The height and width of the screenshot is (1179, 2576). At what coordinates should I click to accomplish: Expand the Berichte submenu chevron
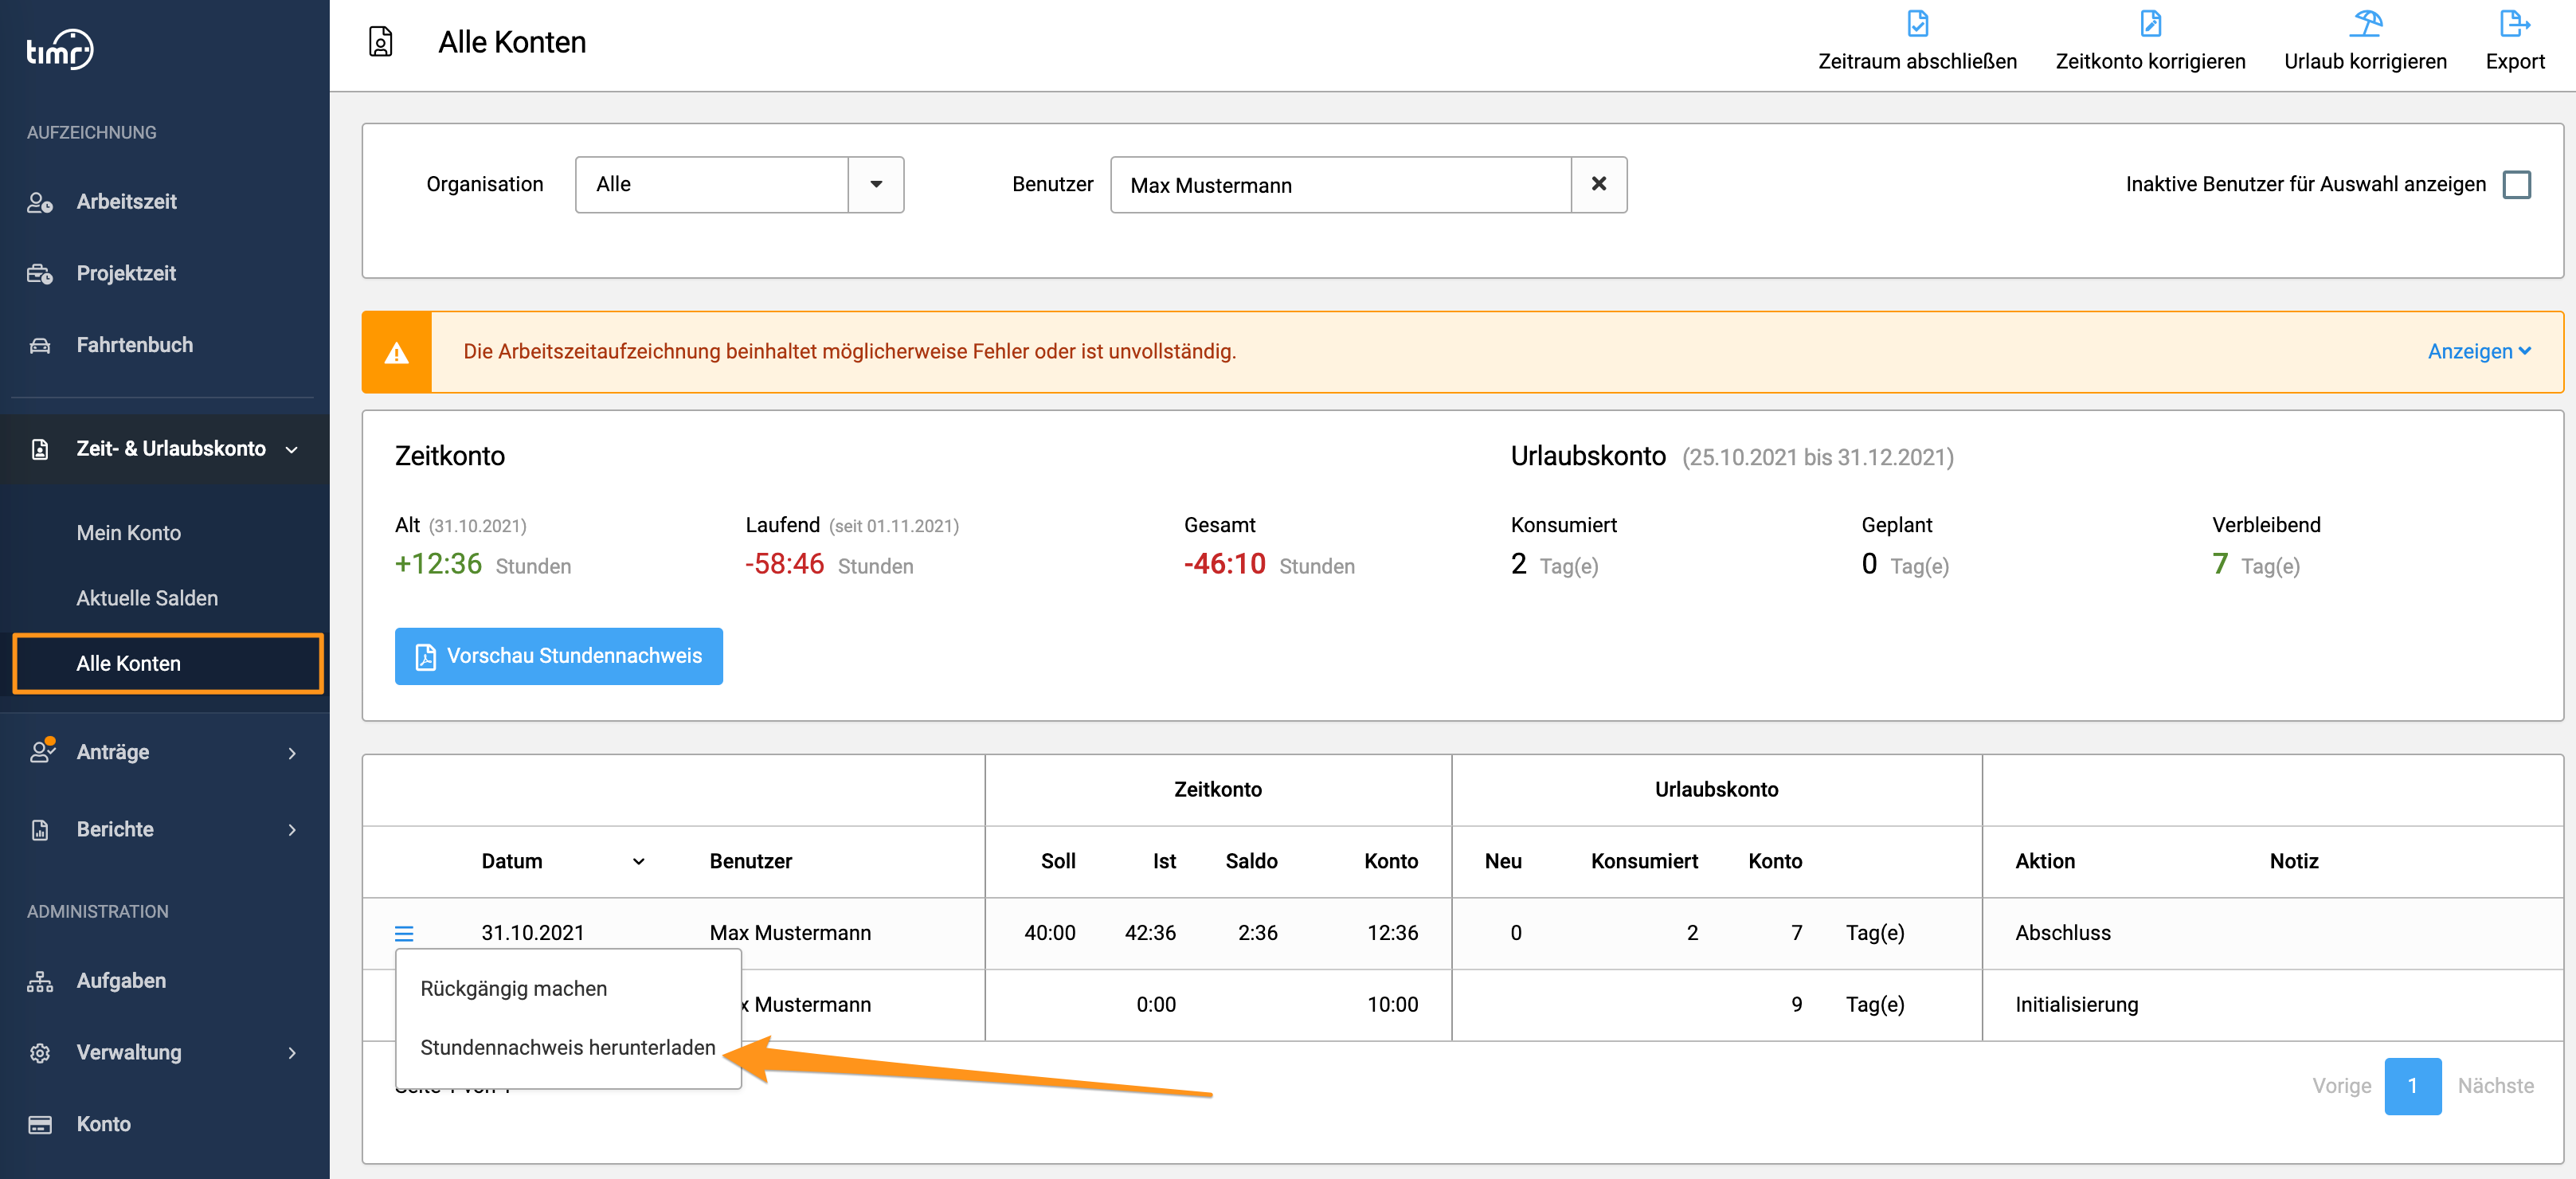[292, 829]
